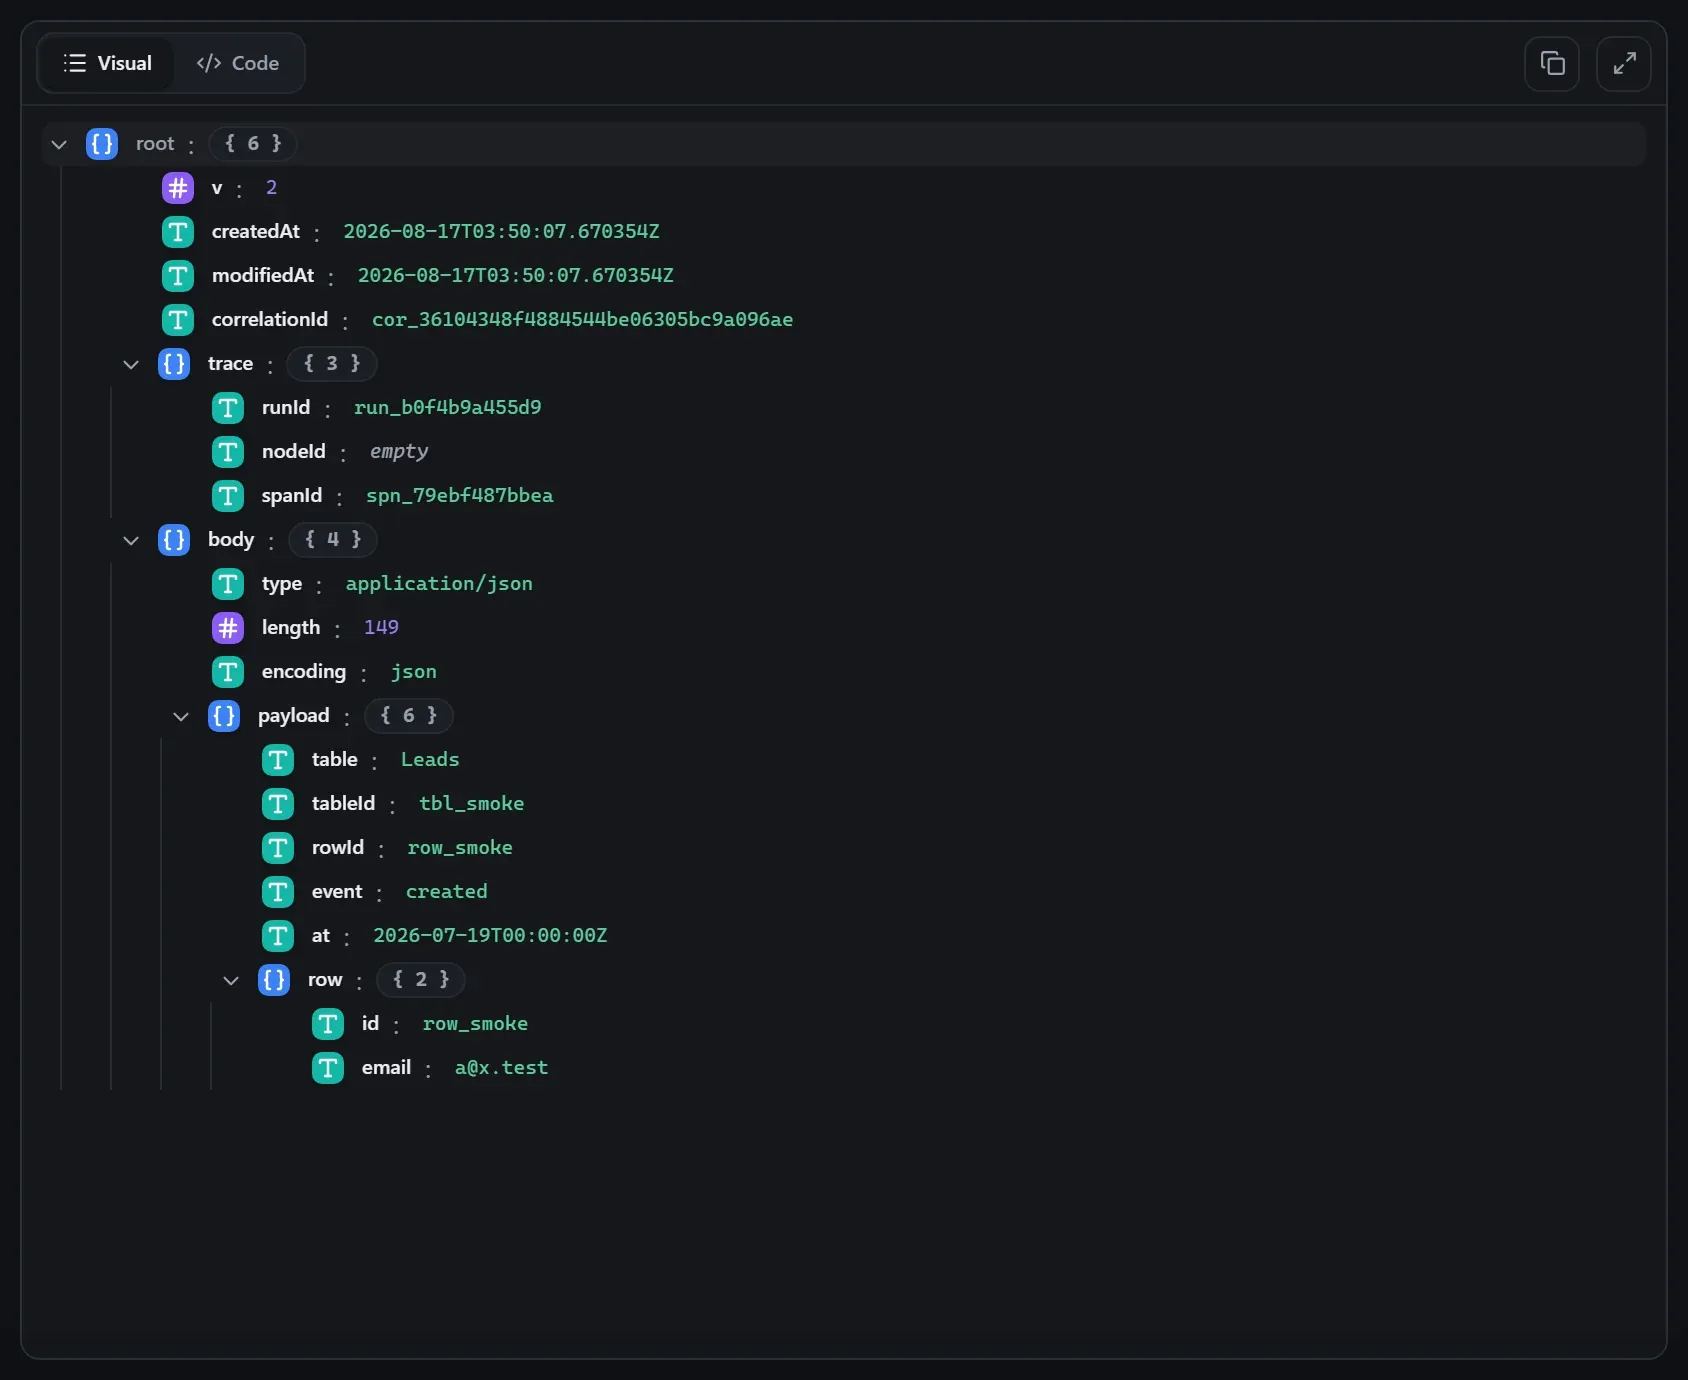Click the number icon beside v
1688x1380 pixels.
click(x=178, y=188)
